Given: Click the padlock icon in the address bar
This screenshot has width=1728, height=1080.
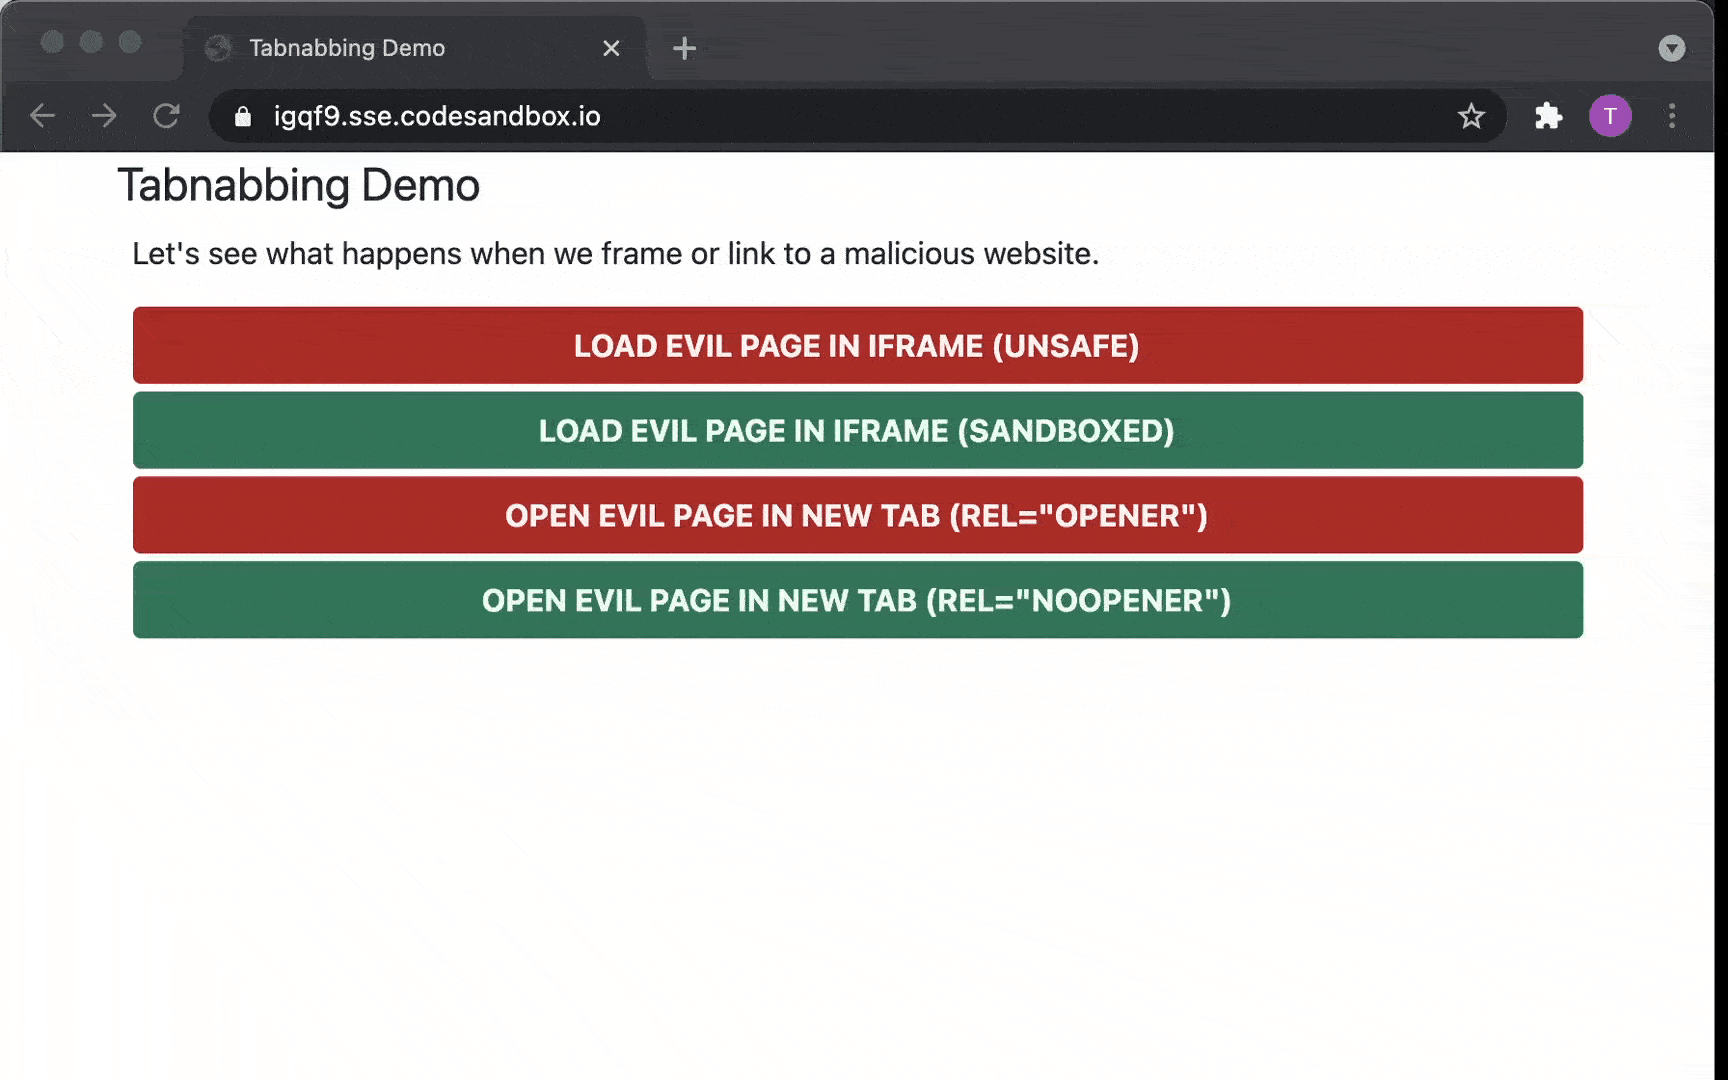Looking at the screenshot, I should (x=241, y=116).
